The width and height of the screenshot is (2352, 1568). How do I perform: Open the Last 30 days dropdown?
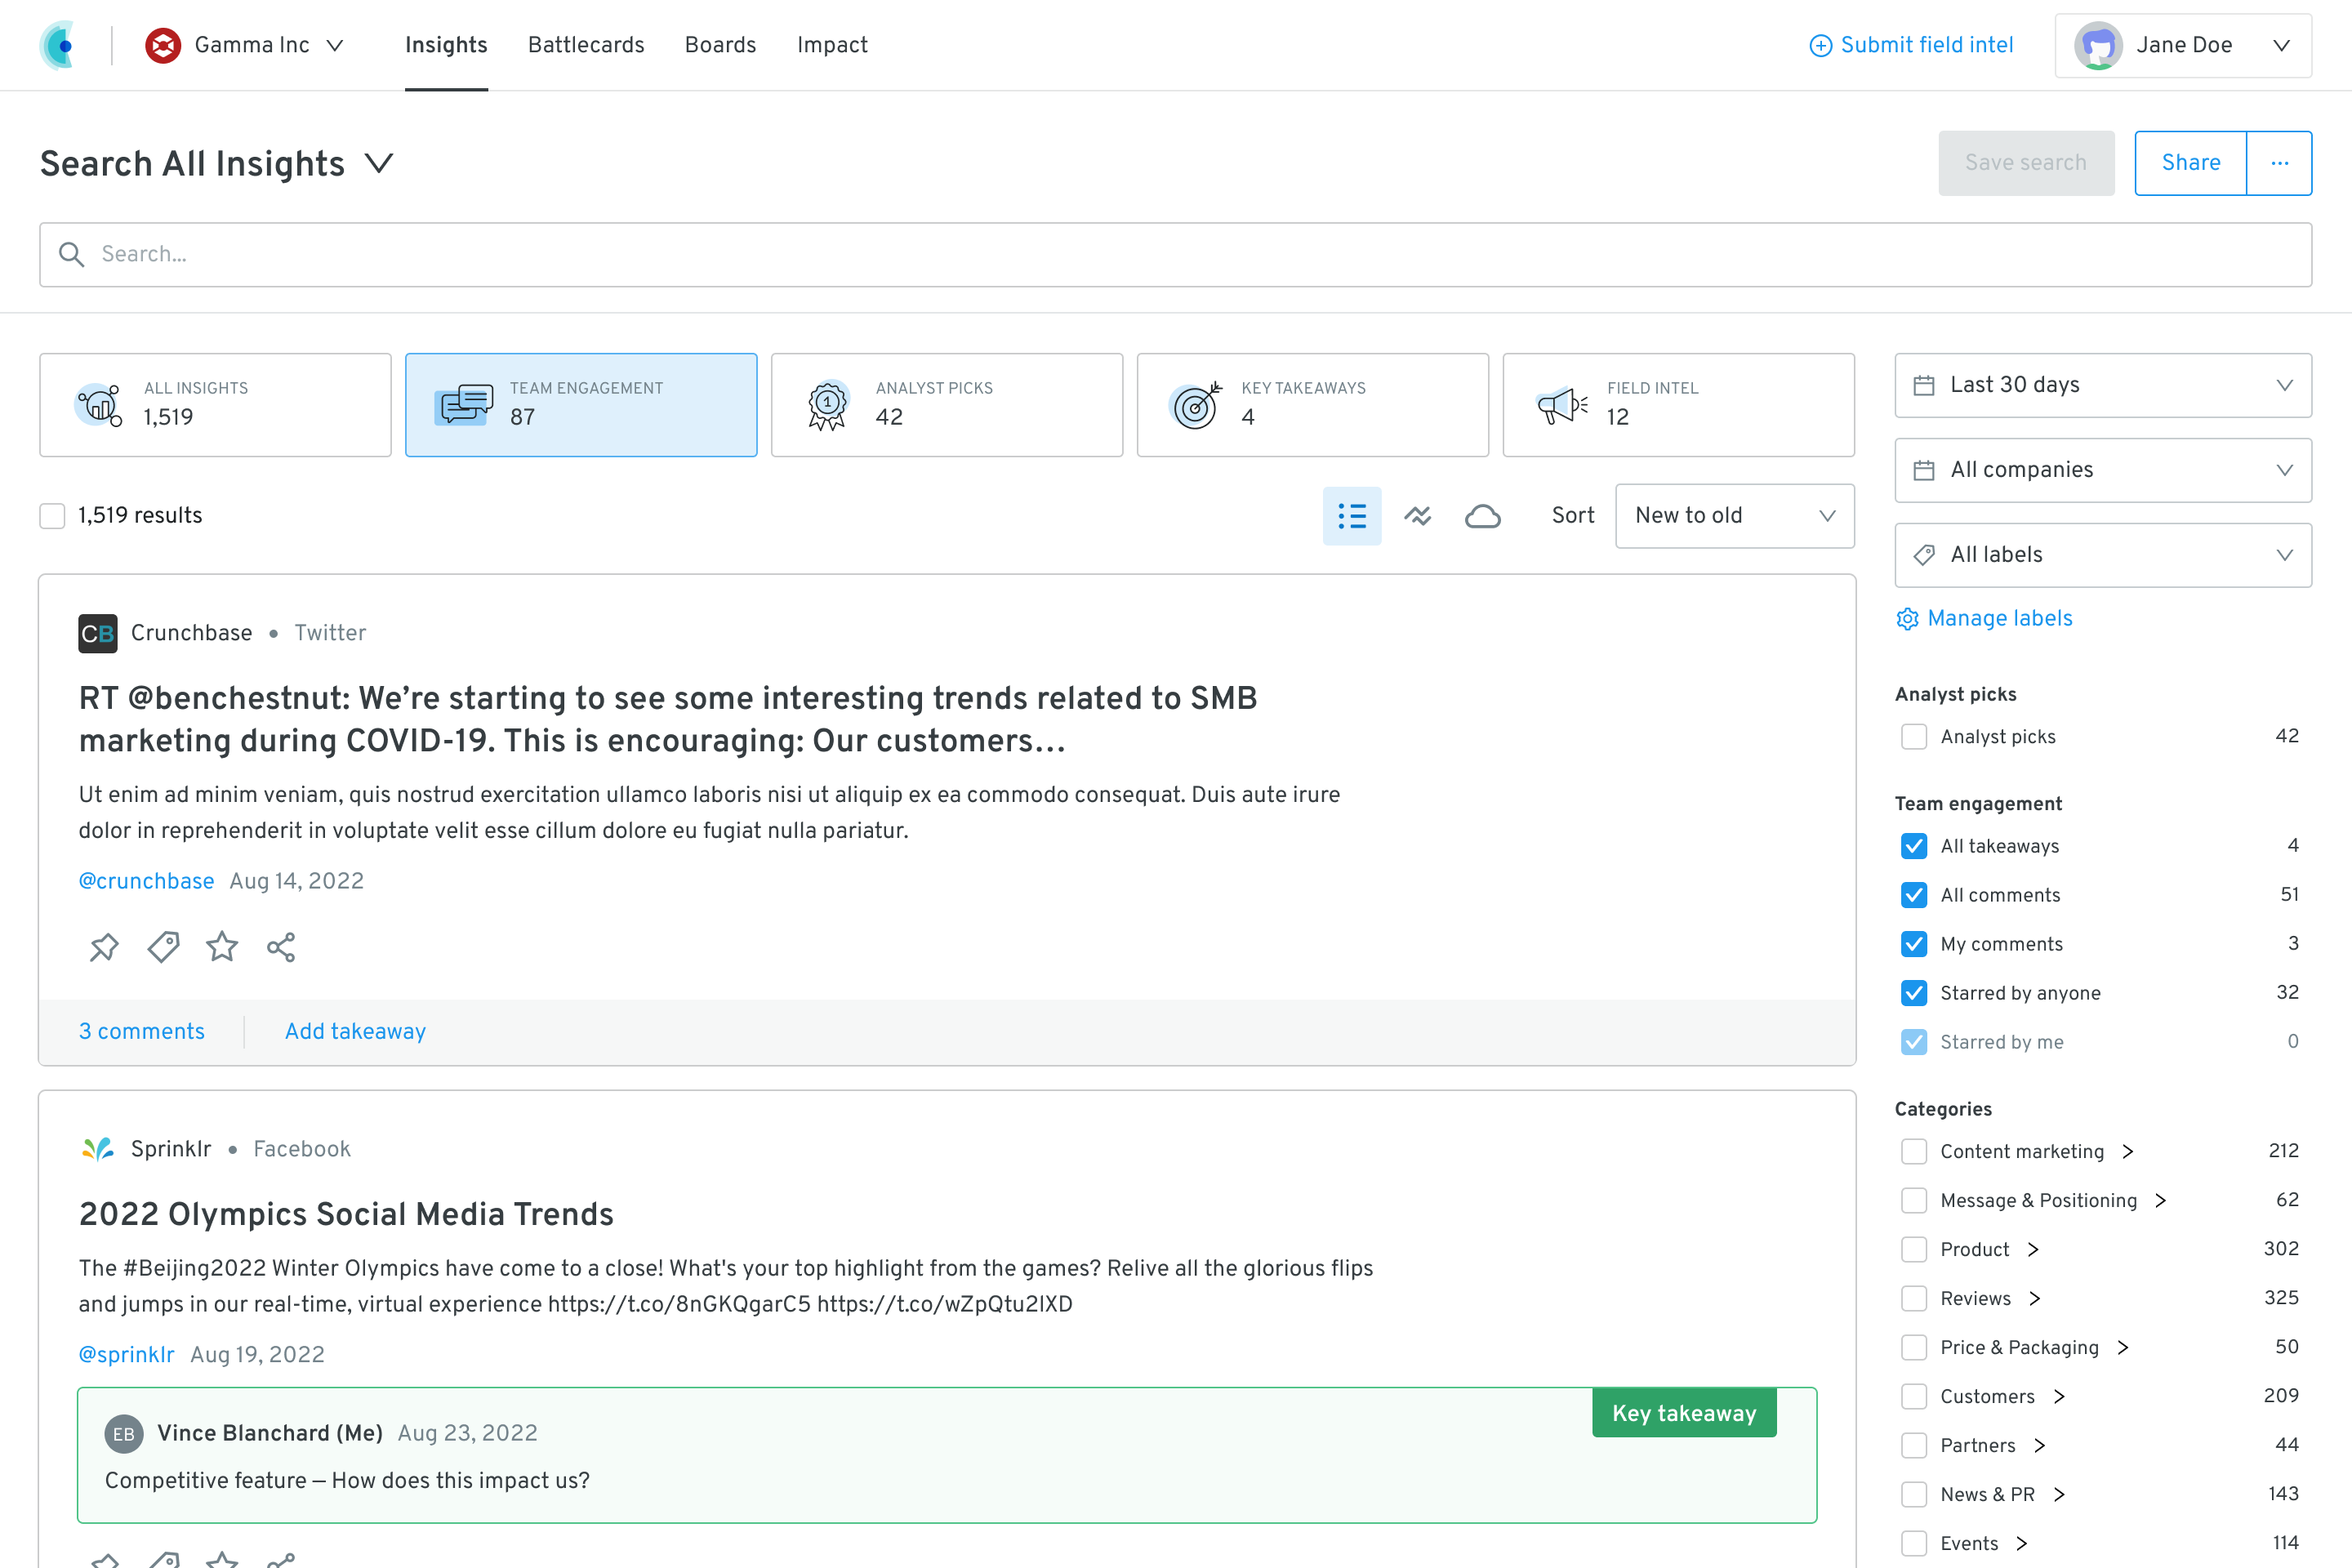click(x=2102, y=385)
